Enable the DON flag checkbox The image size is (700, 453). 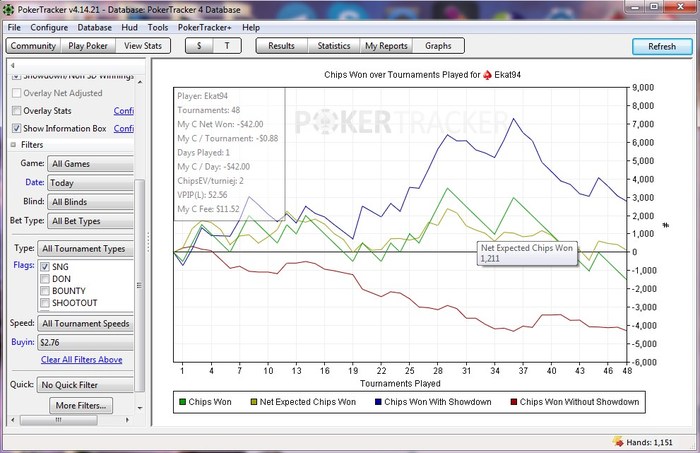pos(45,279)
